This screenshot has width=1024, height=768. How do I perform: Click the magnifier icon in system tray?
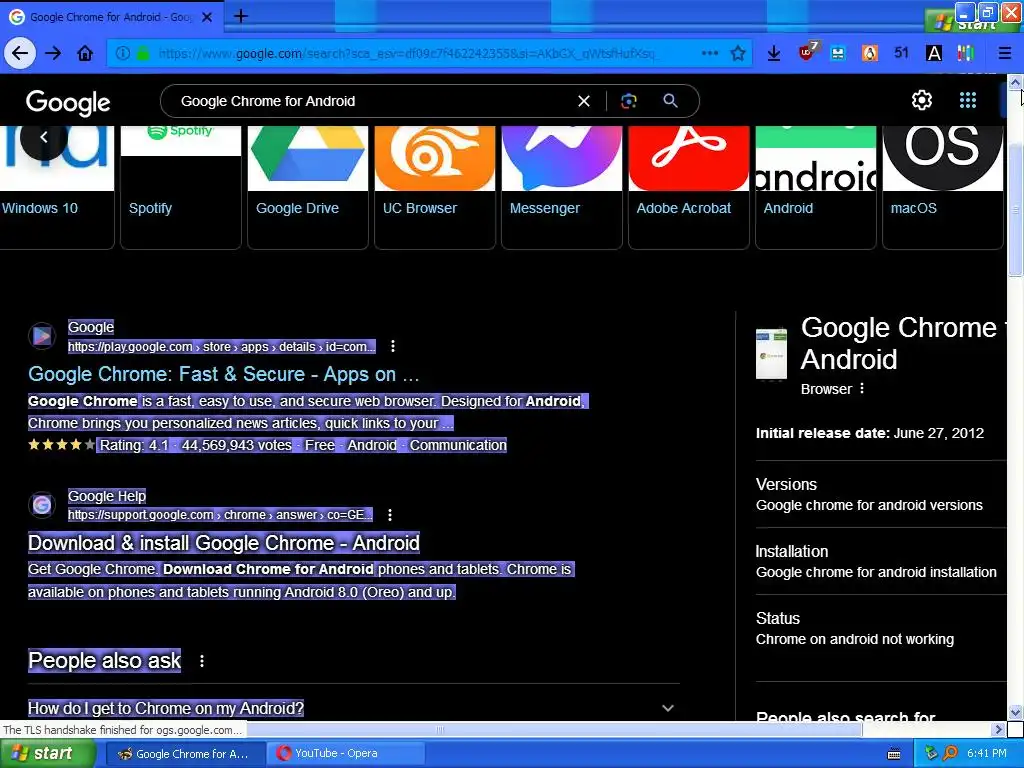pos(950,754)
